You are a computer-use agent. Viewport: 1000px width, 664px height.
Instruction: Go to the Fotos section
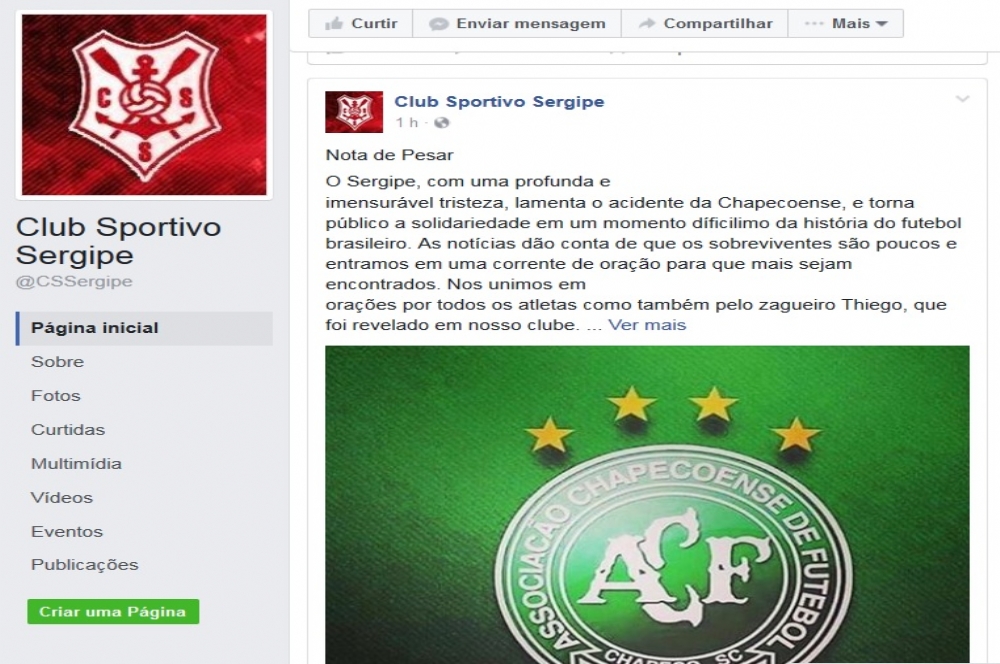(55, 395)
